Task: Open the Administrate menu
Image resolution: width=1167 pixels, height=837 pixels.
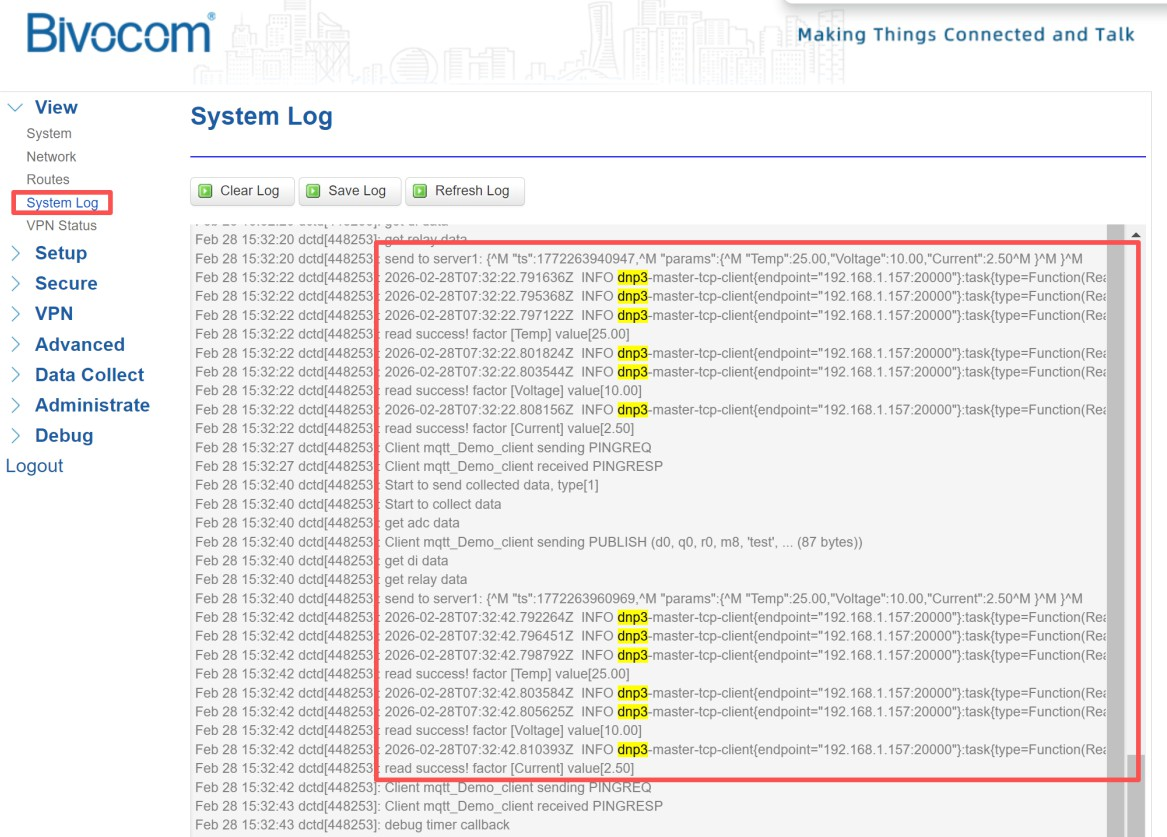Action: (x=92, y=405)
